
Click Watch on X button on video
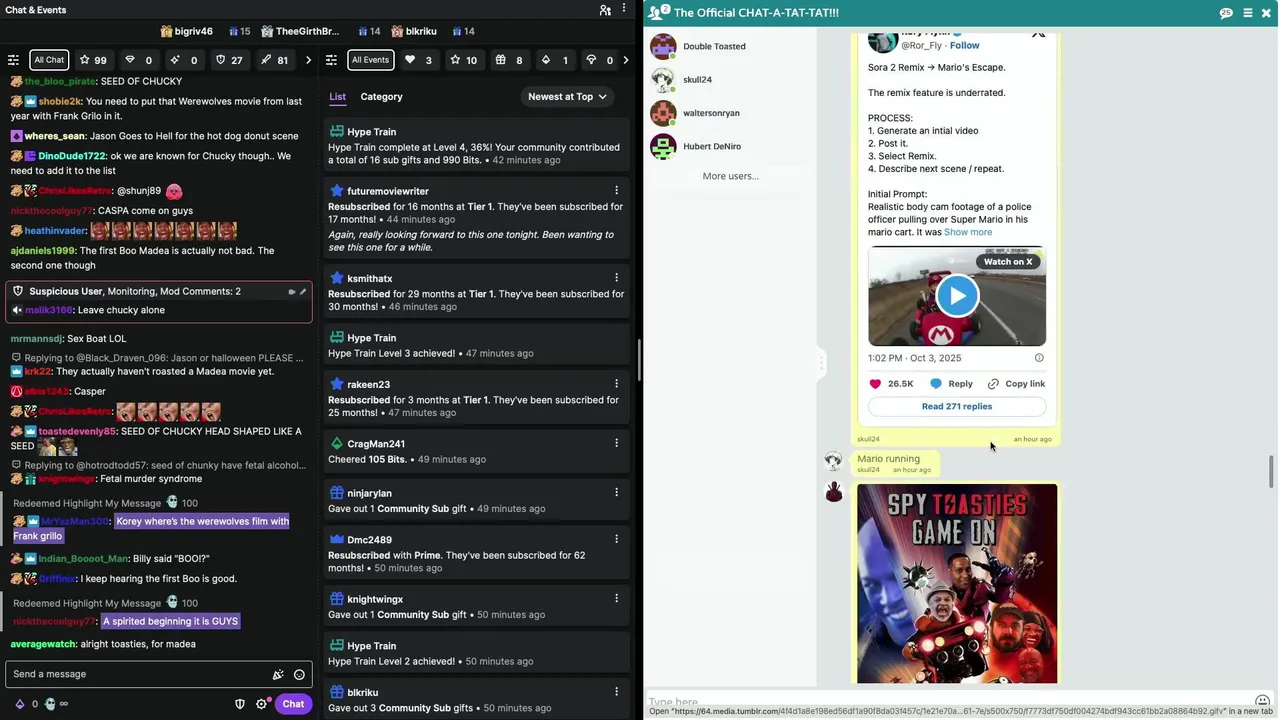[x=1008, y=262]
